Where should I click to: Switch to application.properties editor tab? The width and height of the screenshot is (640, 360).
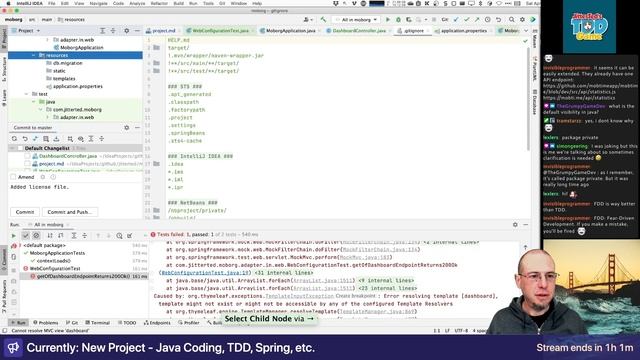(464, 31)
